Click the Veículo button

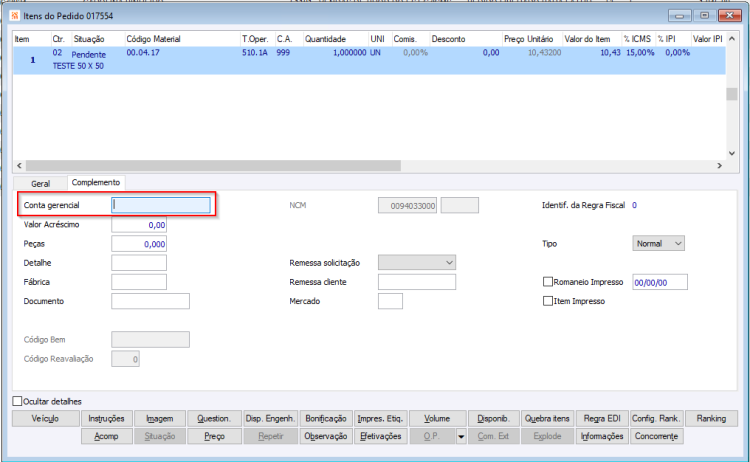pyautogui.click(x=45, y=418)
